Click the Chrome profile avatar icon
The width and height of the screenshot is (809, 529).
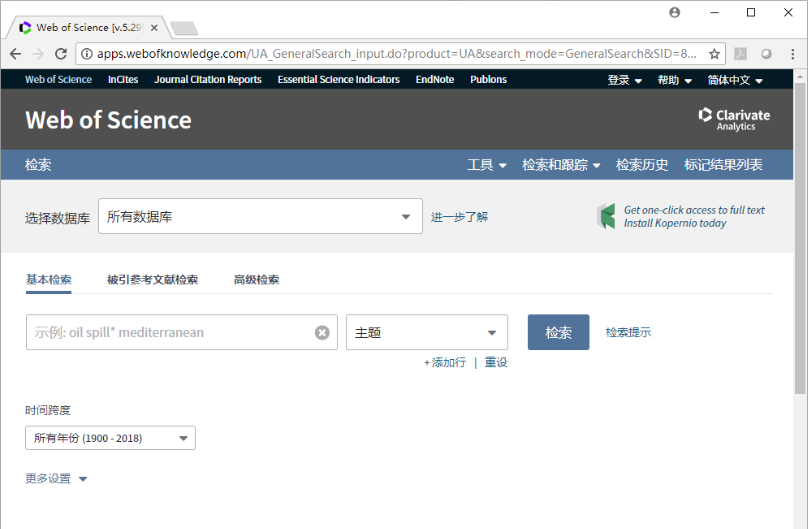[x=674, y=12]
